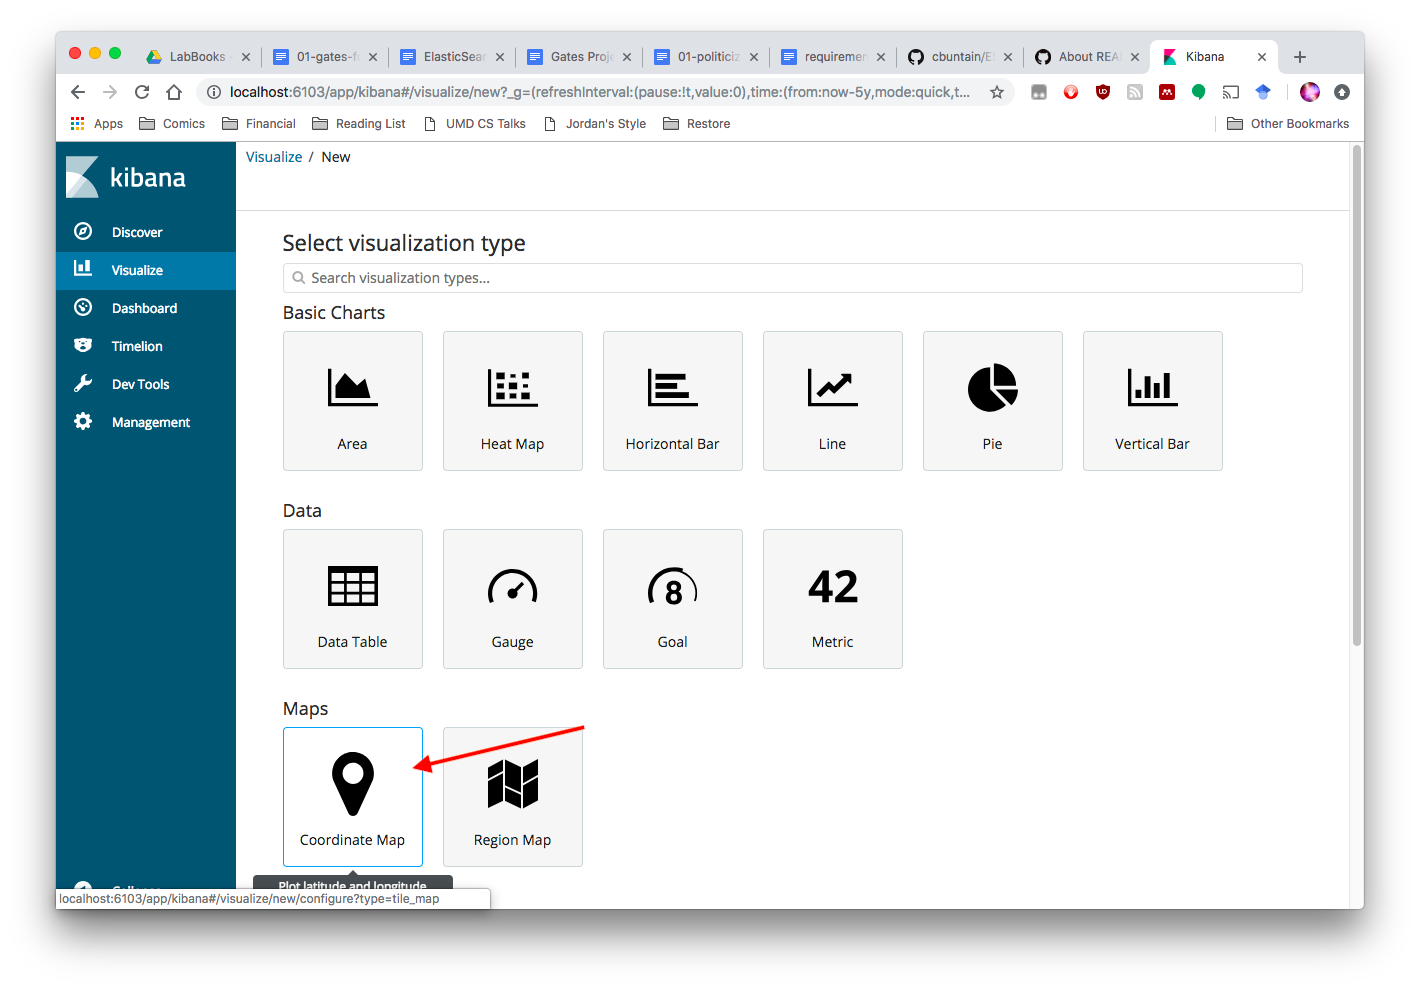Open the Dashboard section in sidebar
Image resolution: width=1420 pixels, height=989 pixels.
click(146, 308)
